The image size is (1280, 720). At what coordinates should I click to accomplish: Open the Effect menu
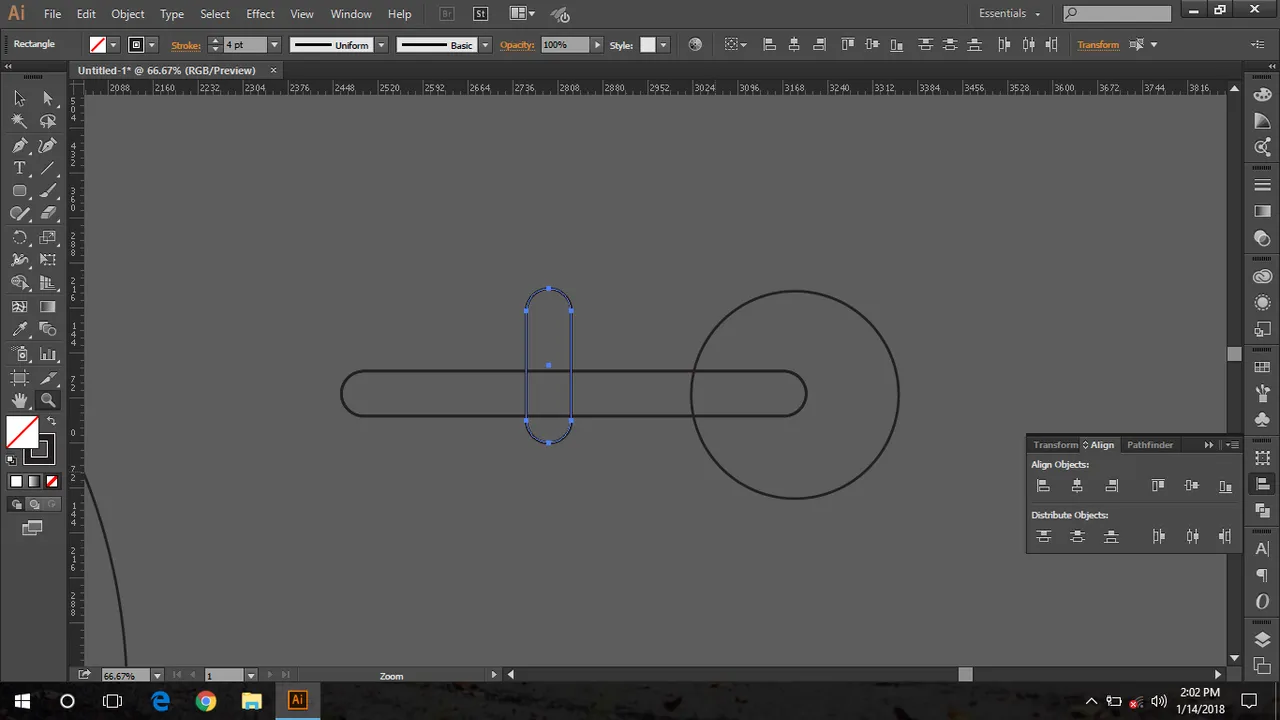pos(260,14)
